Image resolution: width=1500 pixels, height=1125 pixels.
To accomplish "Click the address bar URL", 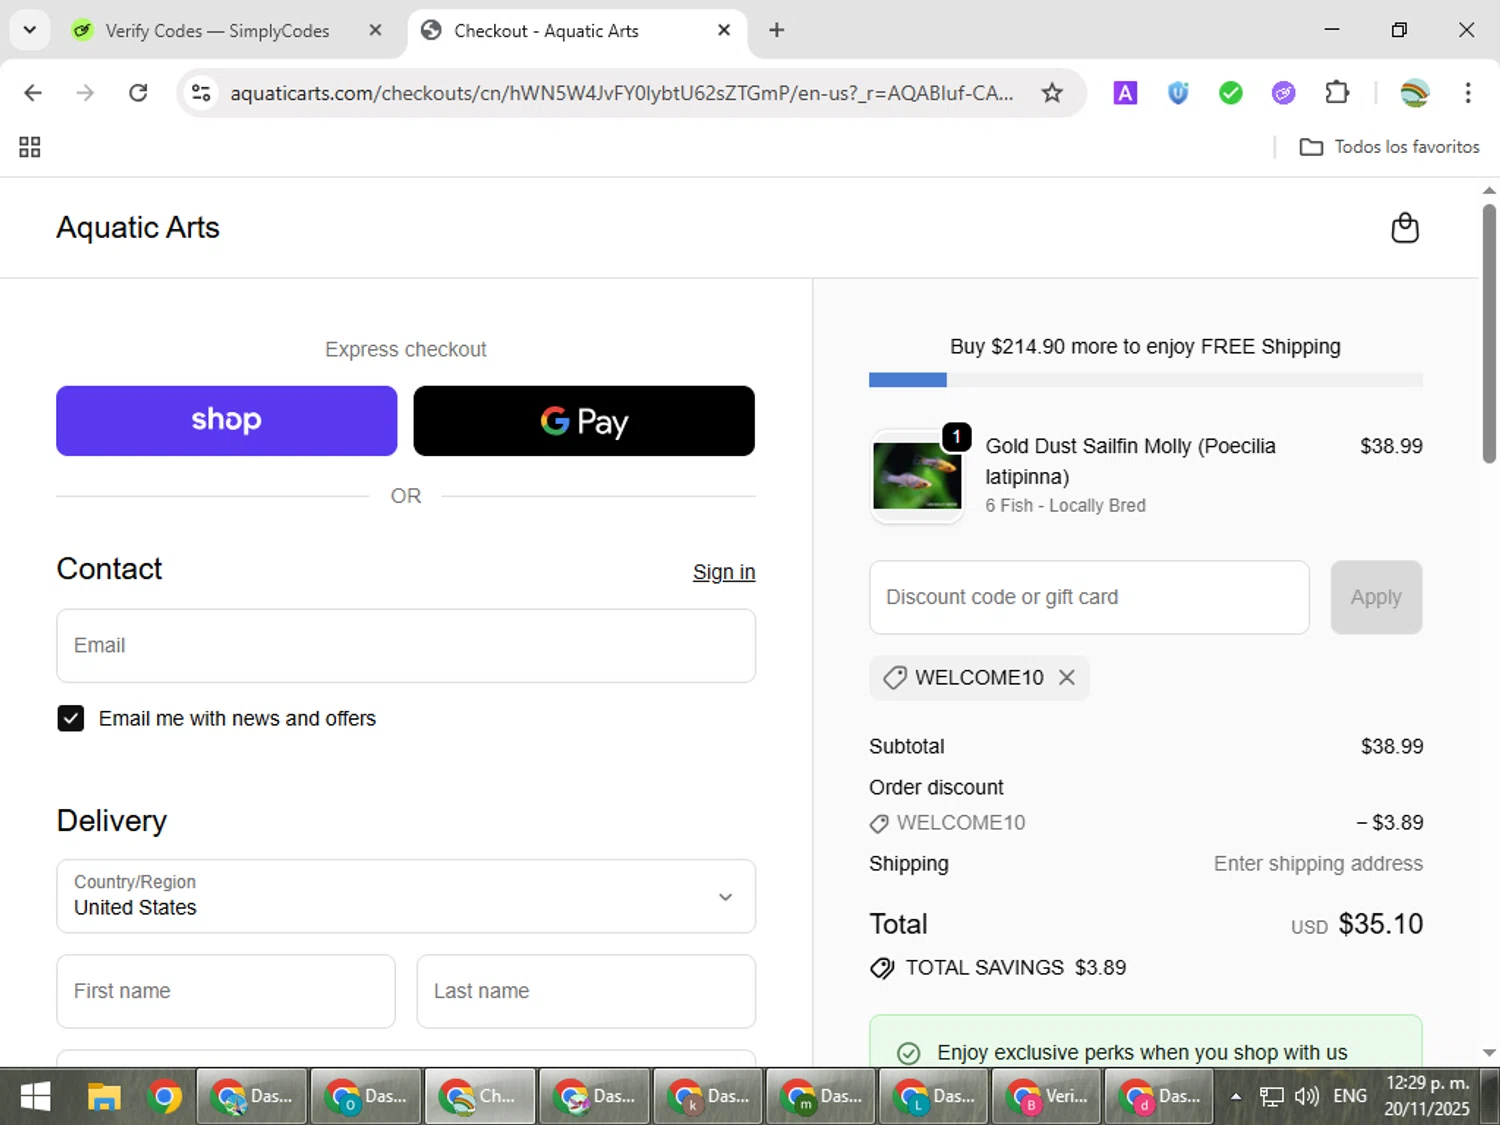I will (x=621, y=93).
